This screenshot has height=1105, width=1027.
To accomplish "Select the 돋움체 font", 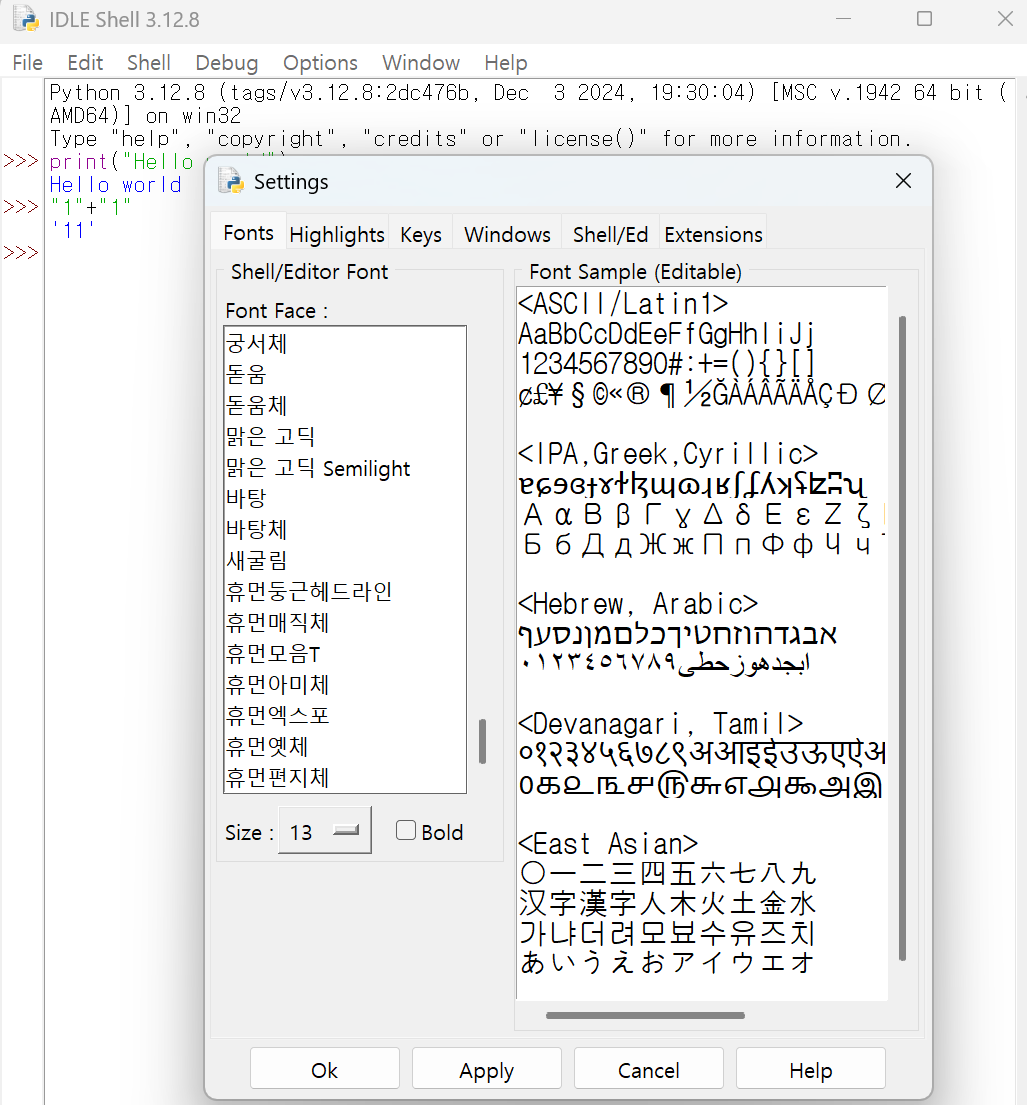I will (x=345, y=405).
